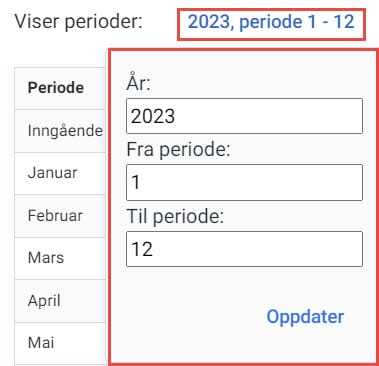
Task: Click the "Viser perioder:" label text
Action: tap(78, 22)
